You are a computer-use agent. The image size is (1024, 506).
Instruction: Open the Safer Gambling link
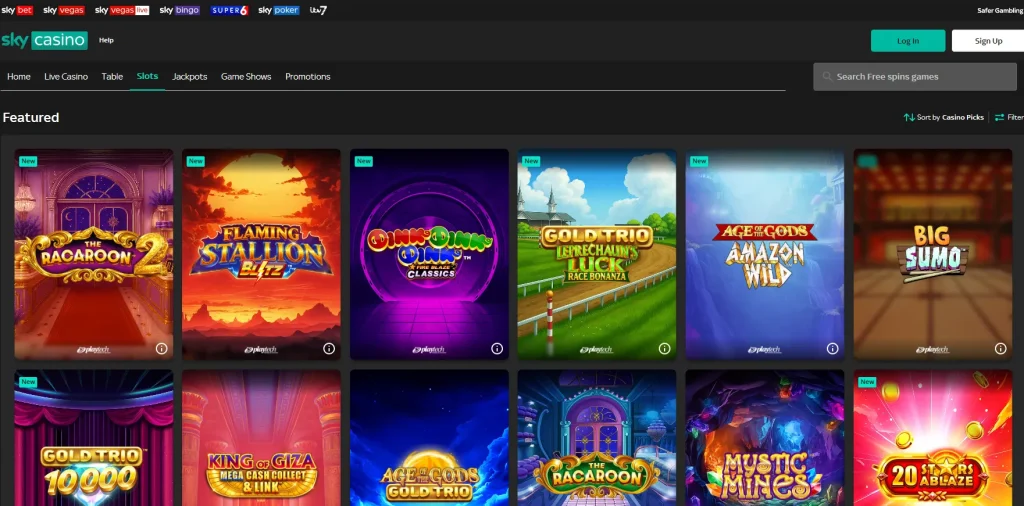click(1000, 10)
